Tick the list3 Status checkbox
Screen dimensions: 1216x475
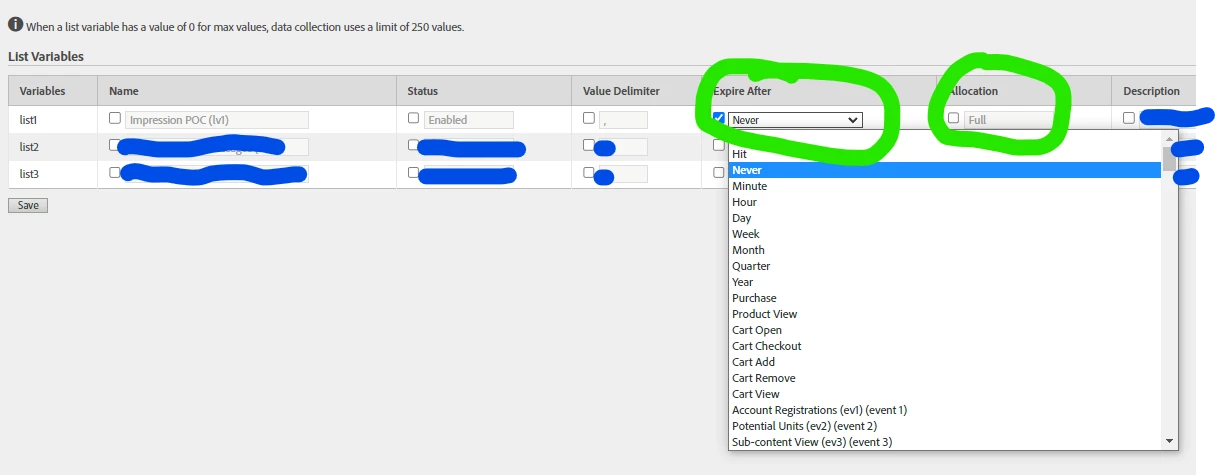click(x=414, y=172)
